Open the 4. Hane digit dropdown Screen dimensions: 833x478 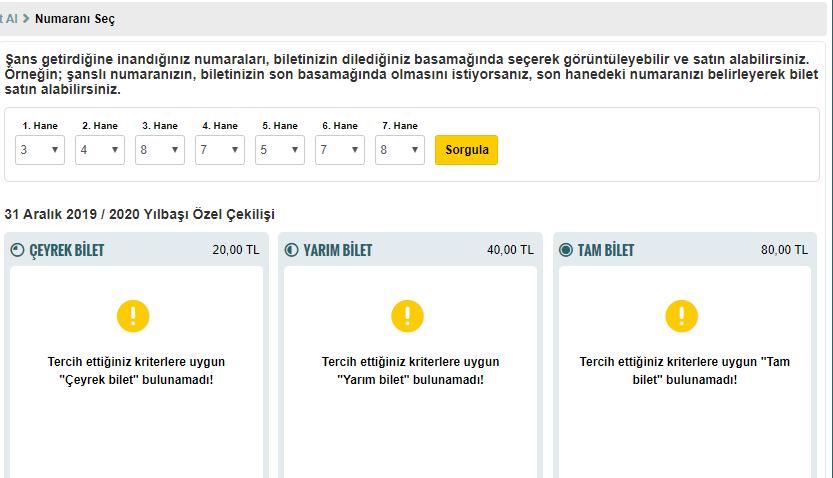(220, 150)
